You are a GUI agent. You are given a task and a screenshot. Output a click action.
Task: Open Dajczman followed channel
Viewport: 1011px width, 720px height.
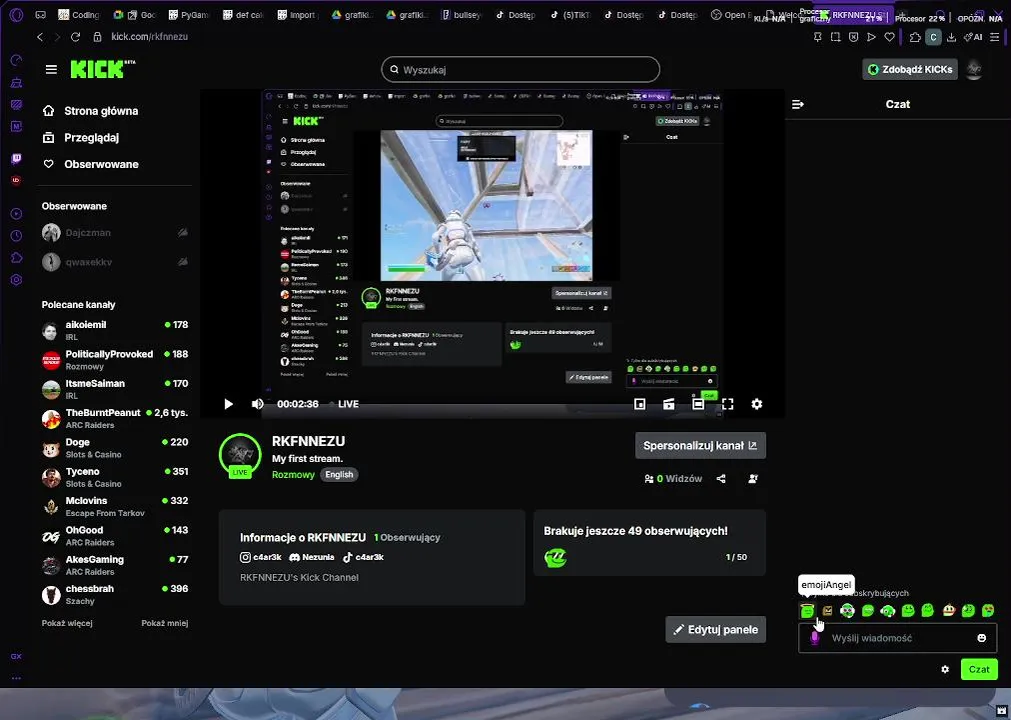point(115,233)
